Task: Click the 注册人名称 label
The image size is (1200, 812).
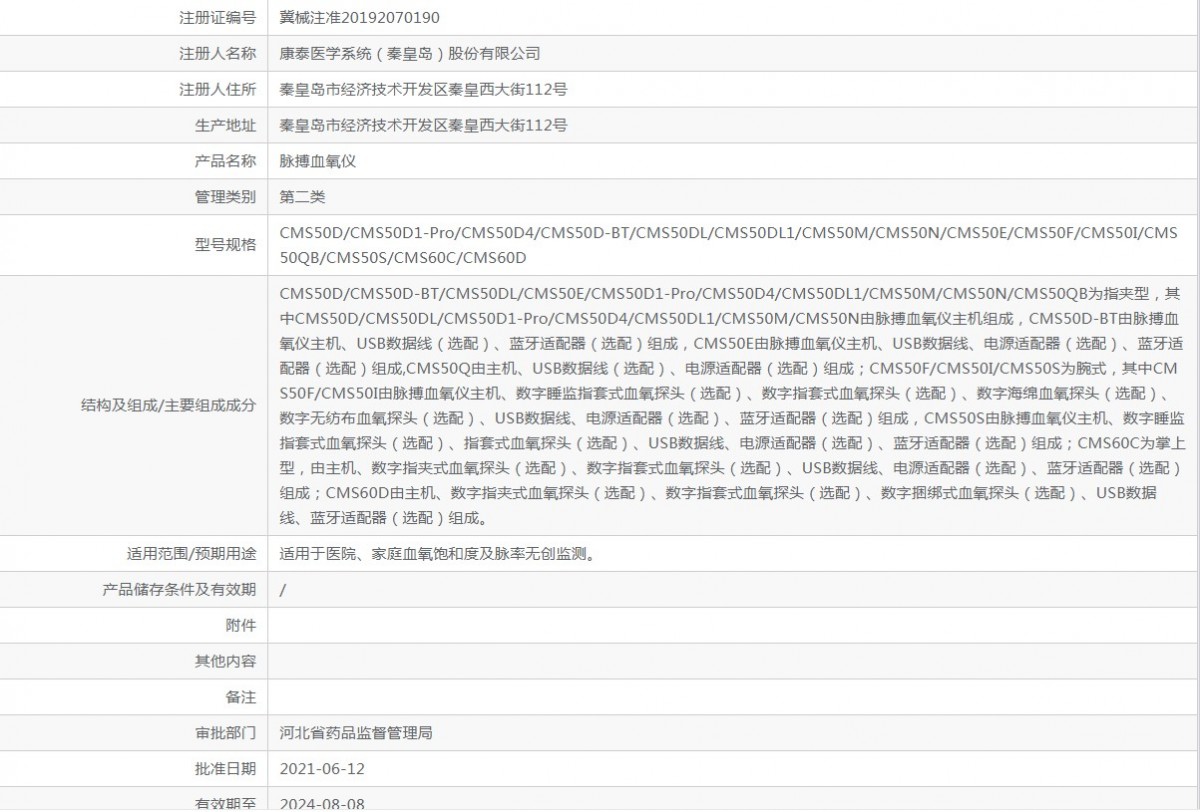Action: (x=217, y=53)
